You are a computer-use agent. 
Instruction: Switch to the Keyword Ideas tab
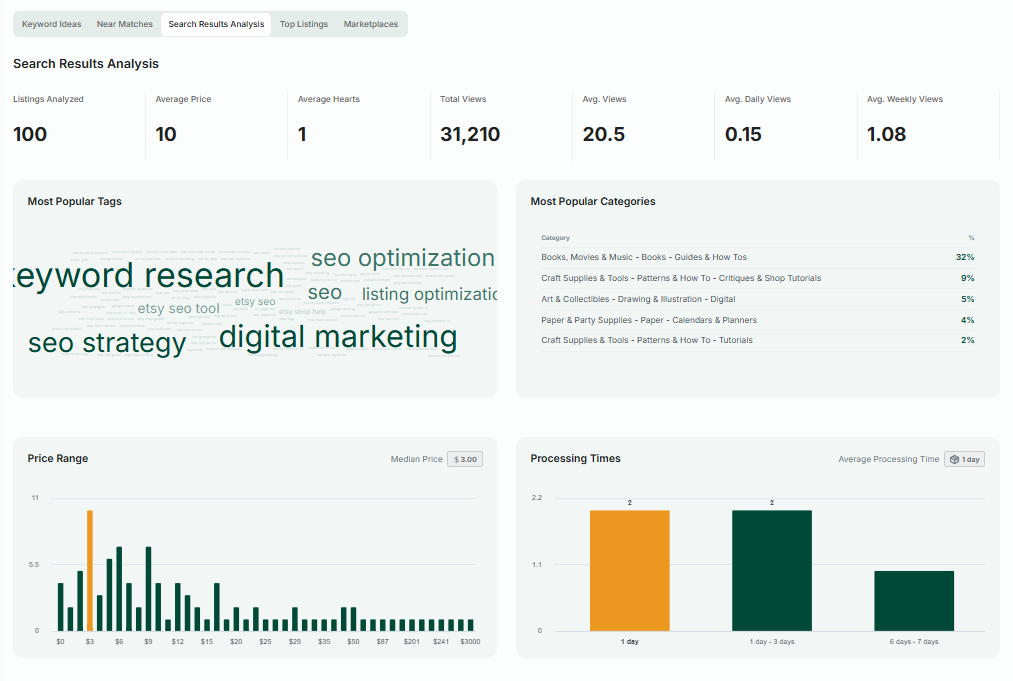click(51, 24)
